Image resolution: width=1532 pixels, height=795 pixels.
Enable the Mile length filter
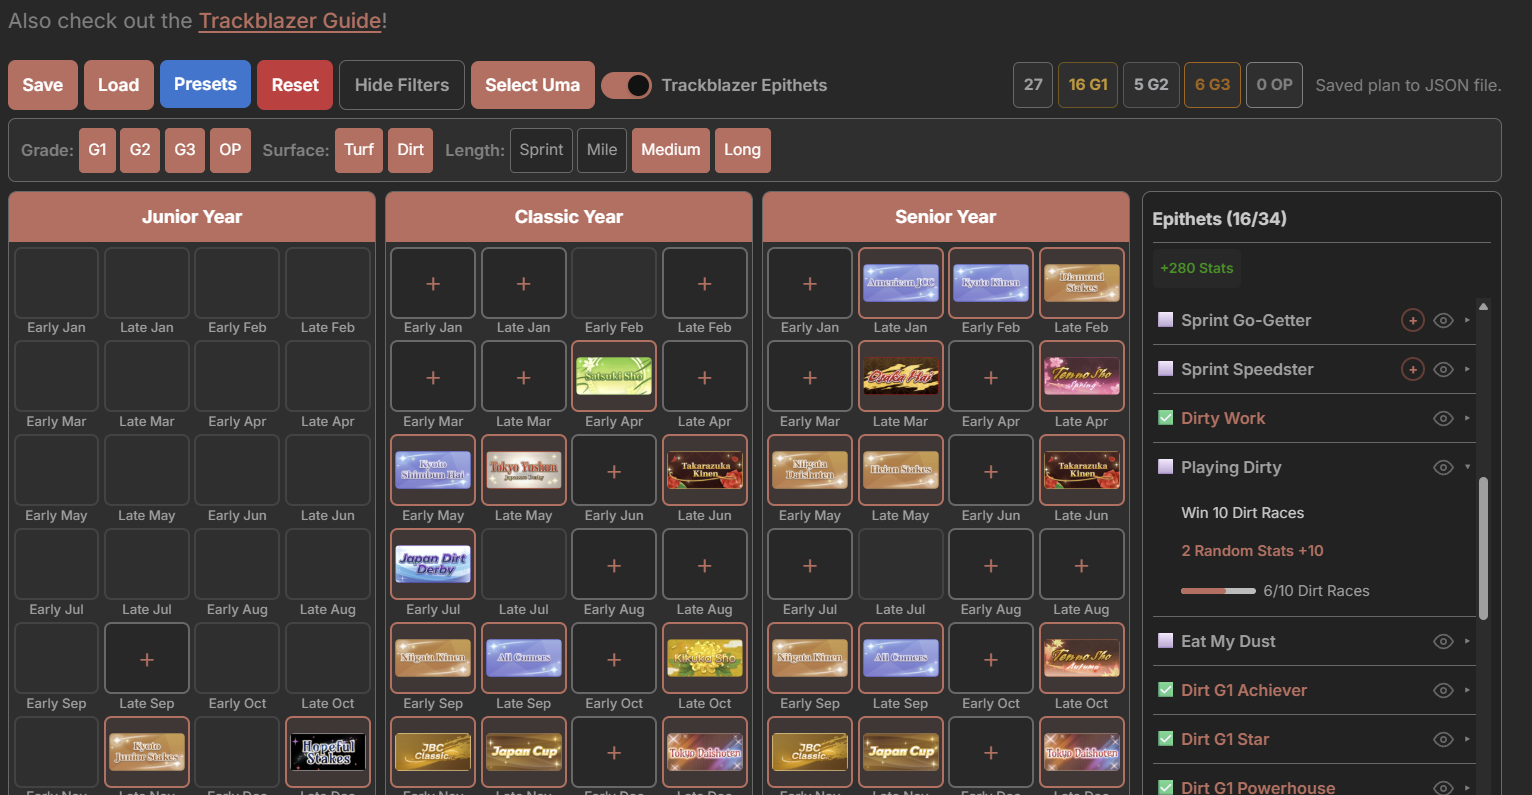point(602,150)
